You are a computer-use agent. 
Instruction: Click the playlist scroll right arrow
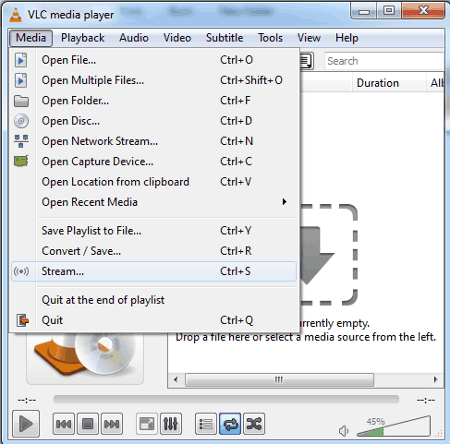point(435,380)
